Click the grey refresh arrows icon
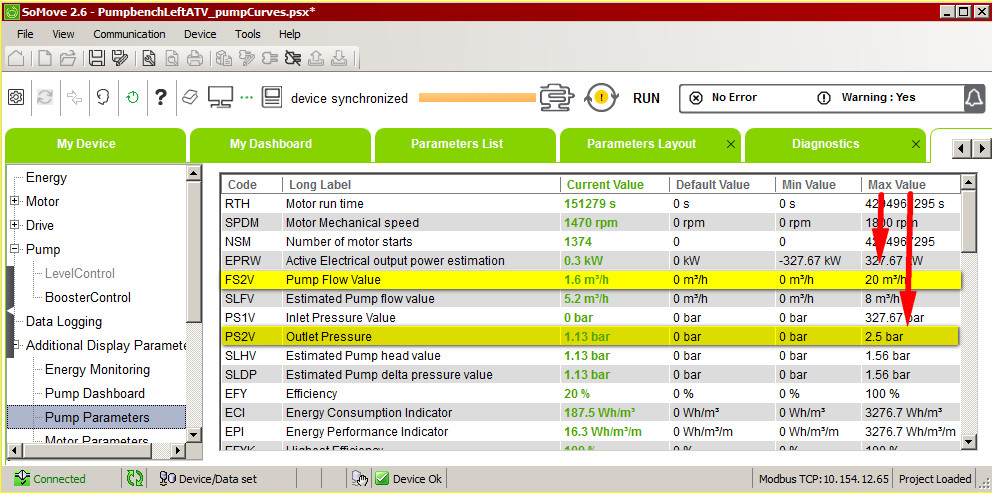 click(x=45, y=97)
